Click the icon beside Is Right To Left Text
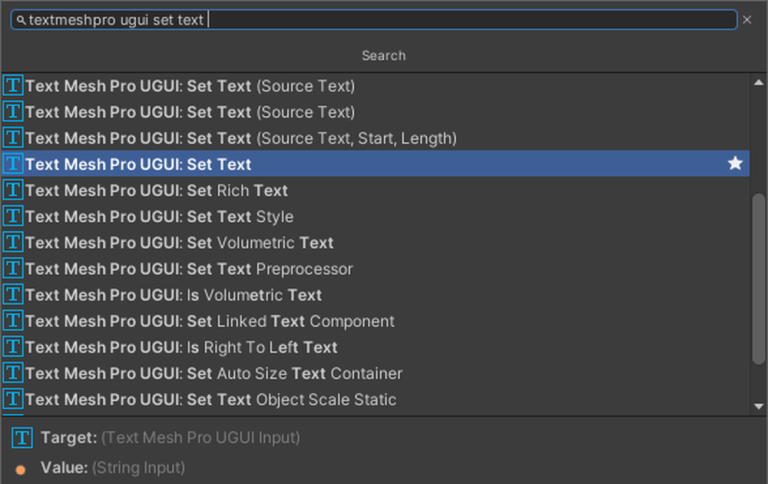Image resolution: width=768 pixels, height=484 pixels. click(x=13, y=347)
